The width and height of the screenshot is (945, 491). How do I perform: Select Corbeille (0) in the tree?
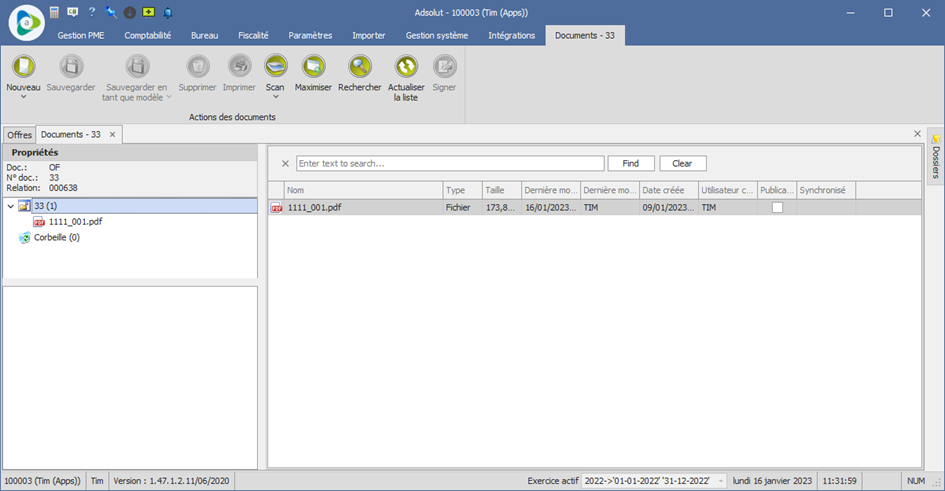pyautogui.click(x=57, y=237)
